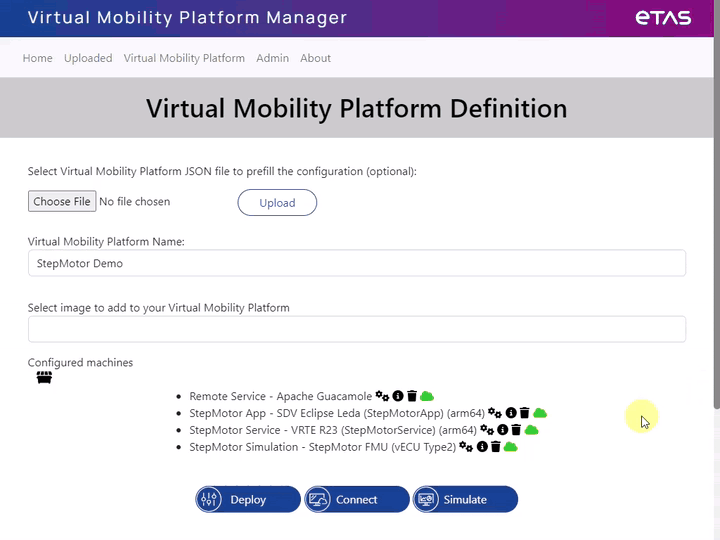Viewport: 720px width, 540px height.
Task: Click 'StepMotor App - SDV Eclipse Leda' text
Action: (275, 413)
